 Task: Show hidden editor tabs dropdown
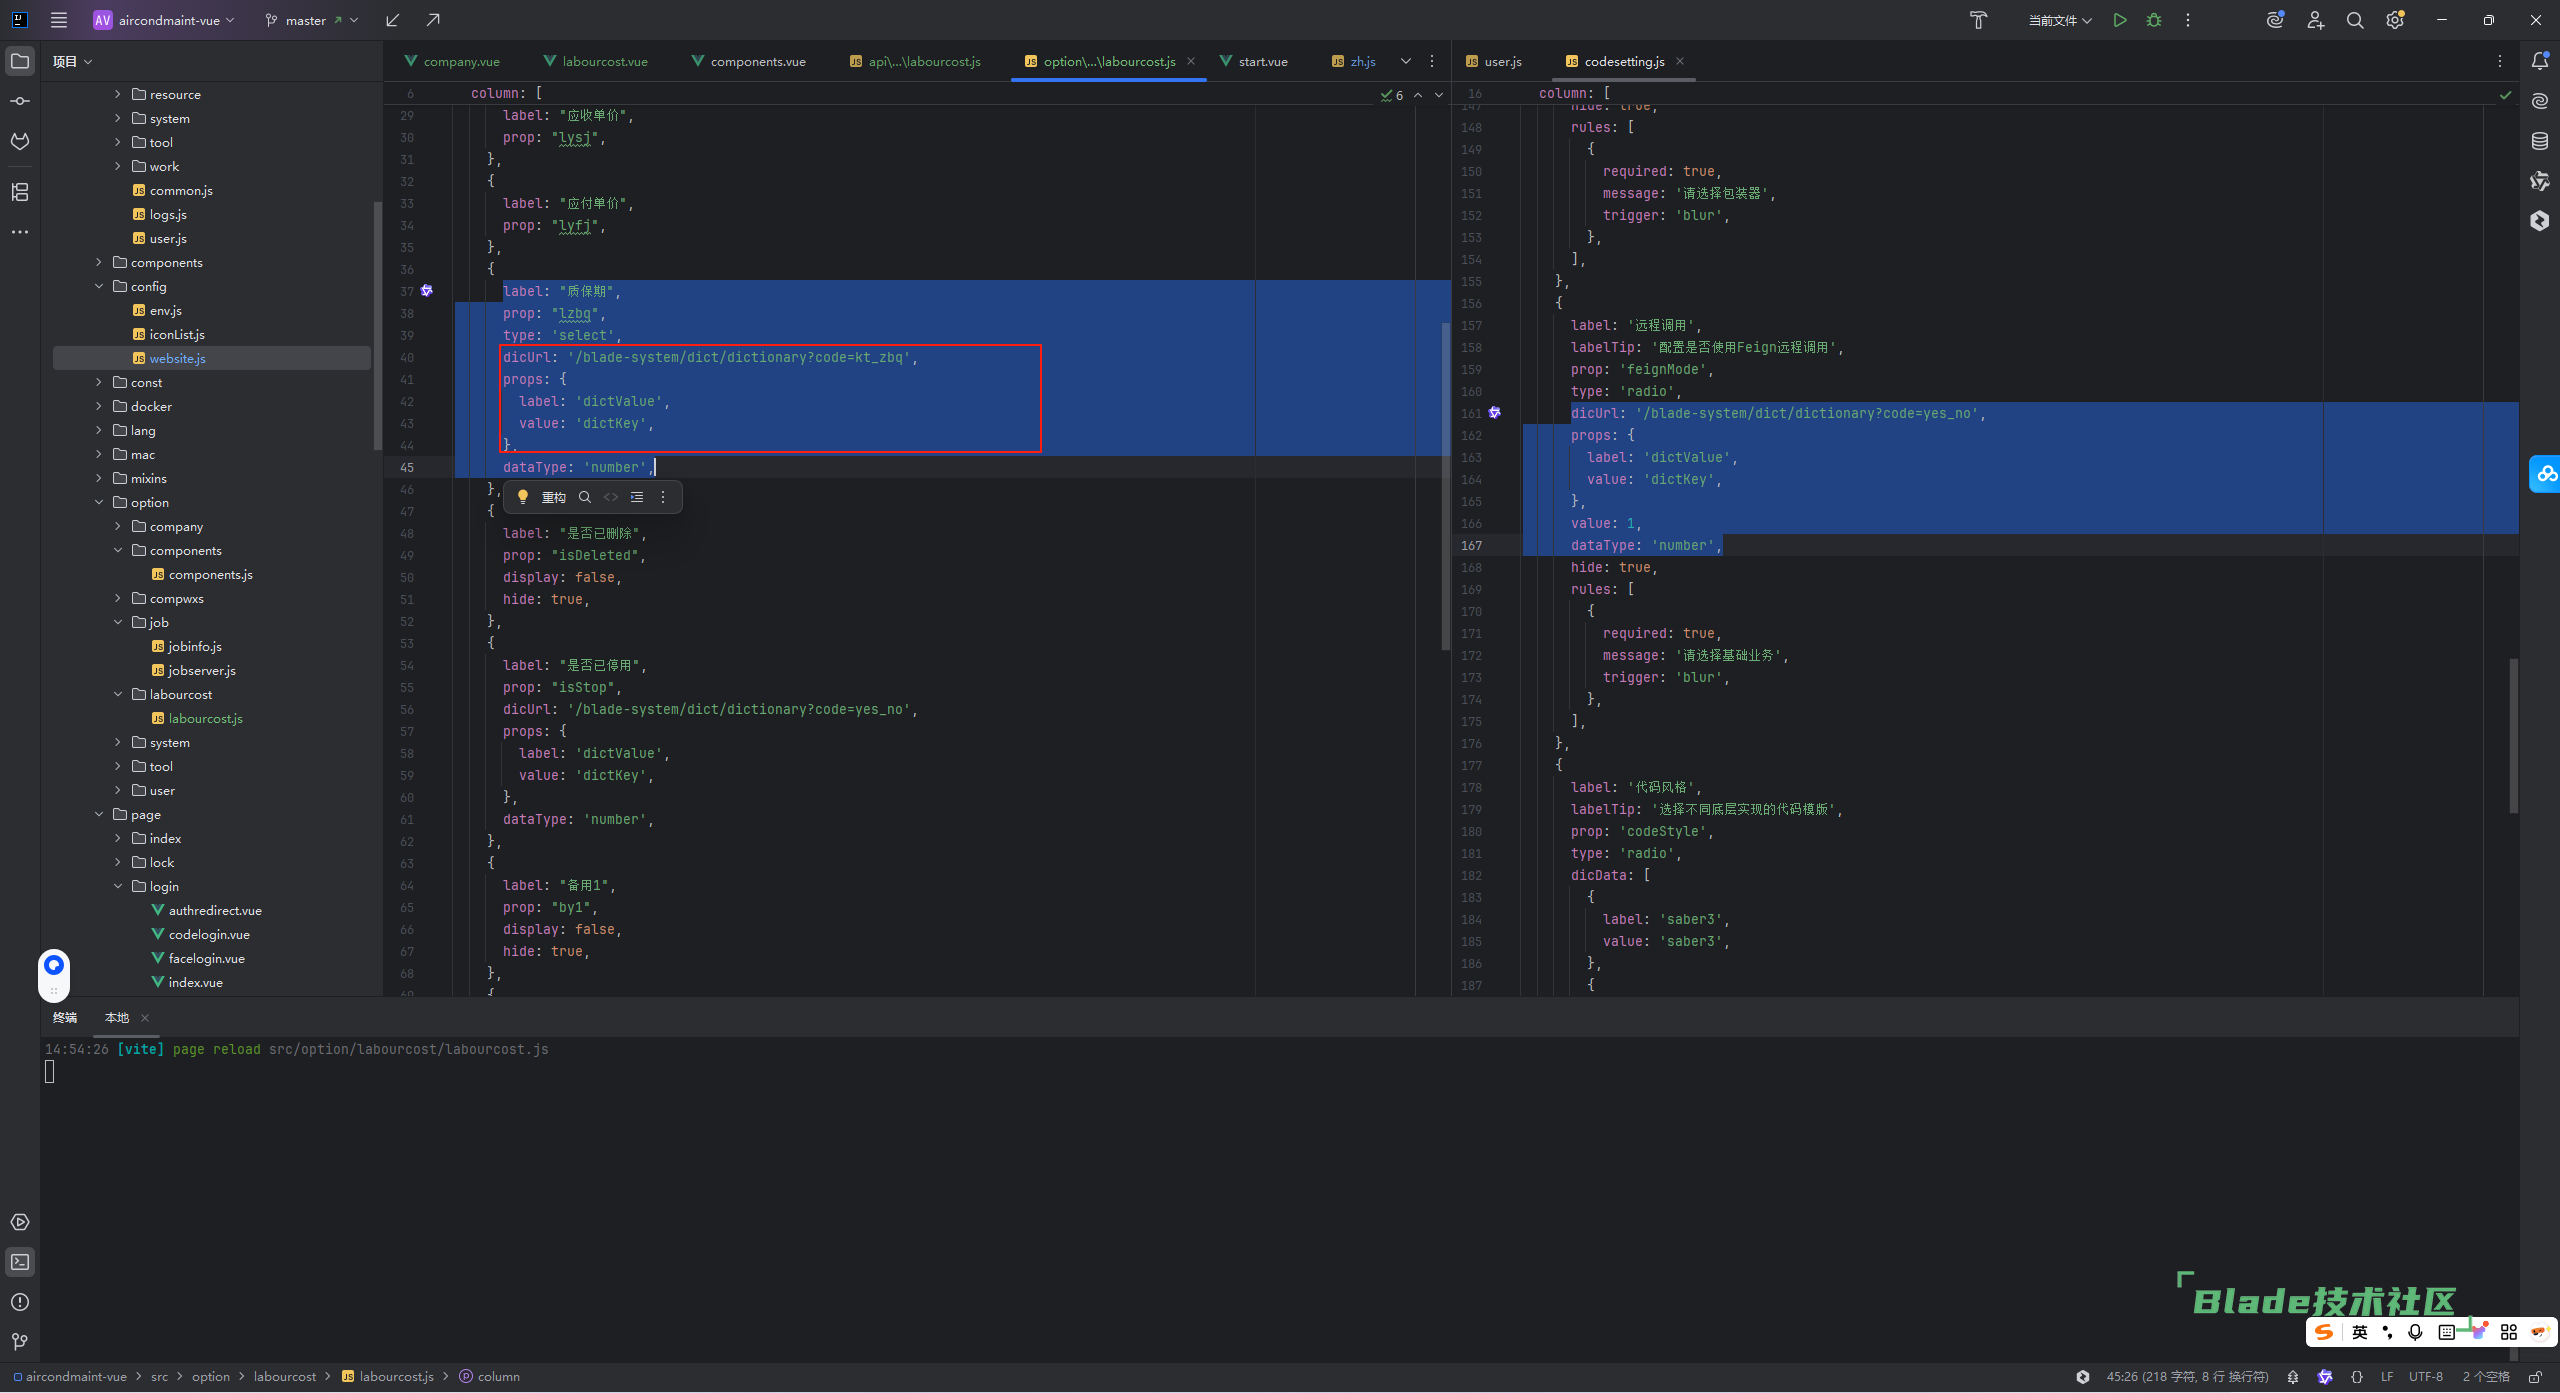tap(1406, 61)
